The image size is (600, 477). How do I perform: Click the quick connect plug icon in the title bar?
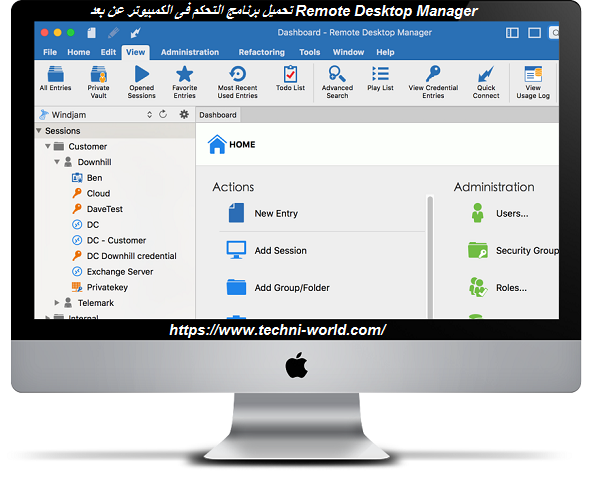pyautogui.click(x=135, y=33)
